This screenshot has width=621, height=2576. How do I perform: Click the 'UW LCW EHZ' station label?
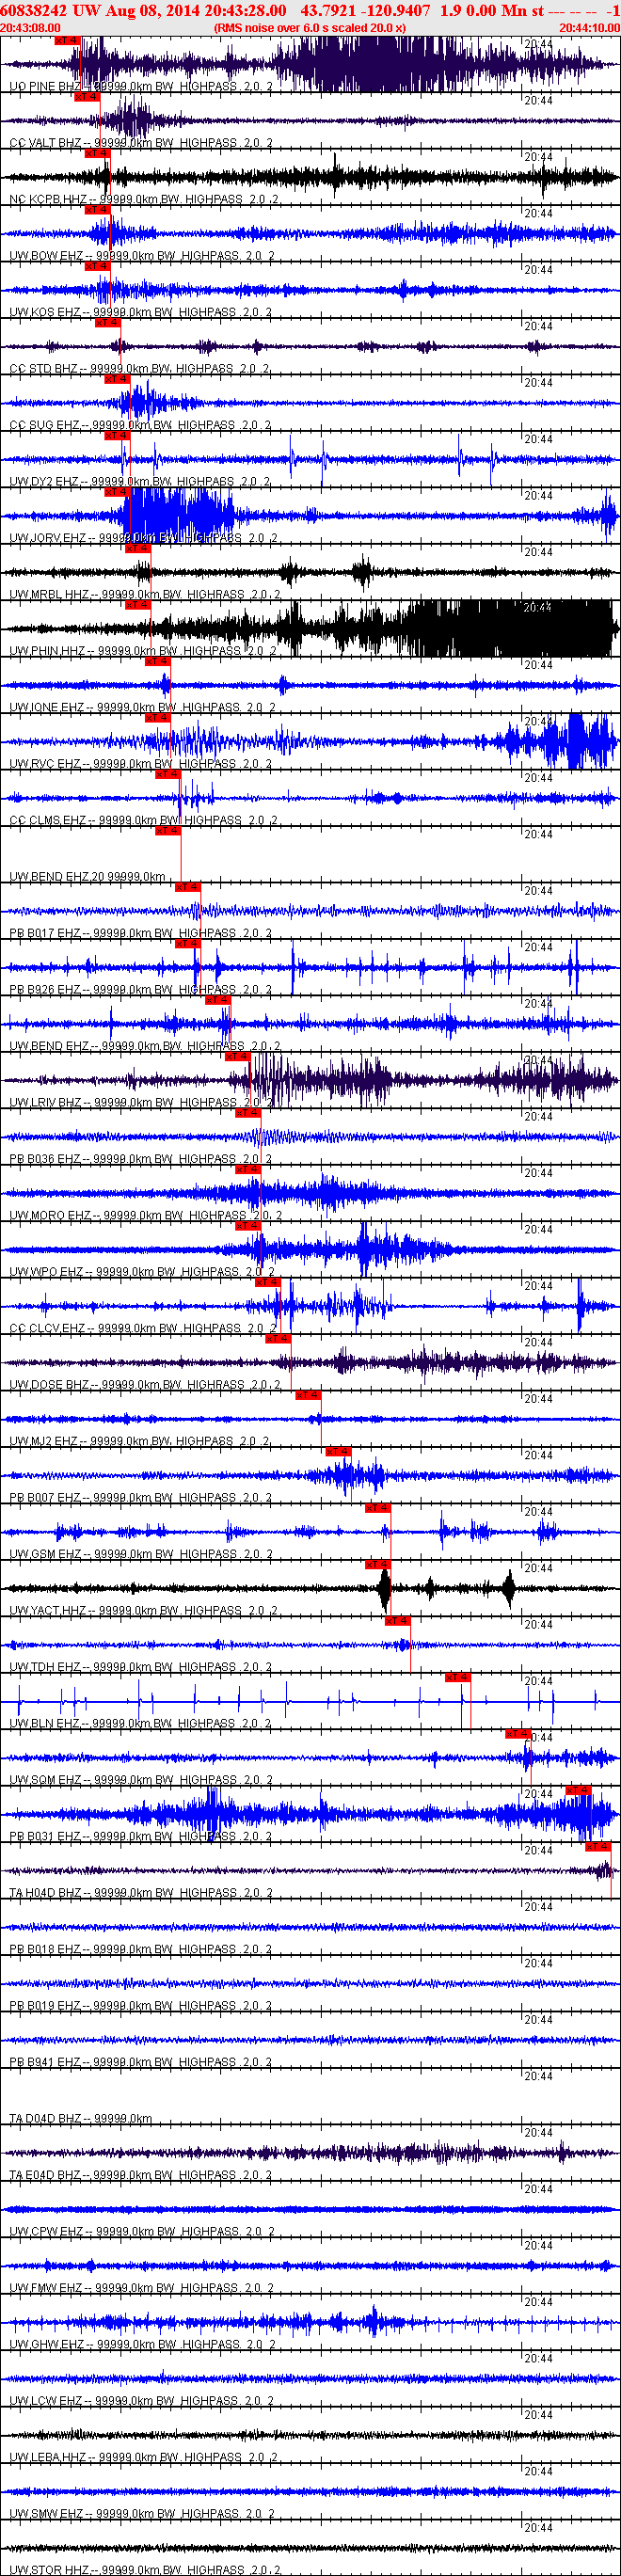point(46,2401)
